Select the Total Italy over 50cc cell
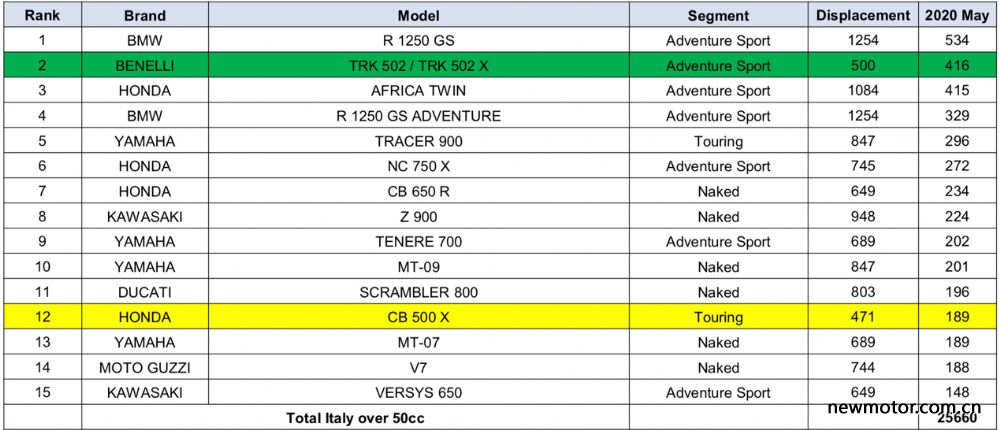 click(355, 418)
